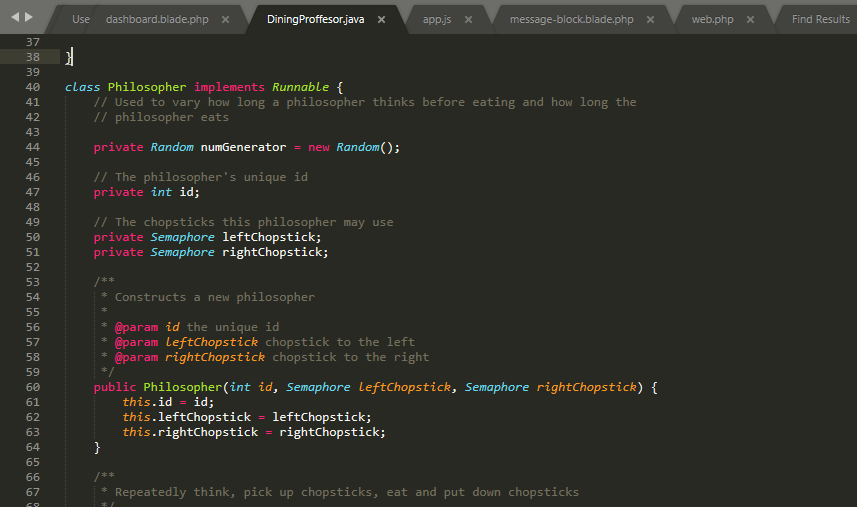Select line number 44 in the gutter
Screen dimensions: 857x507
coord(33,147)
